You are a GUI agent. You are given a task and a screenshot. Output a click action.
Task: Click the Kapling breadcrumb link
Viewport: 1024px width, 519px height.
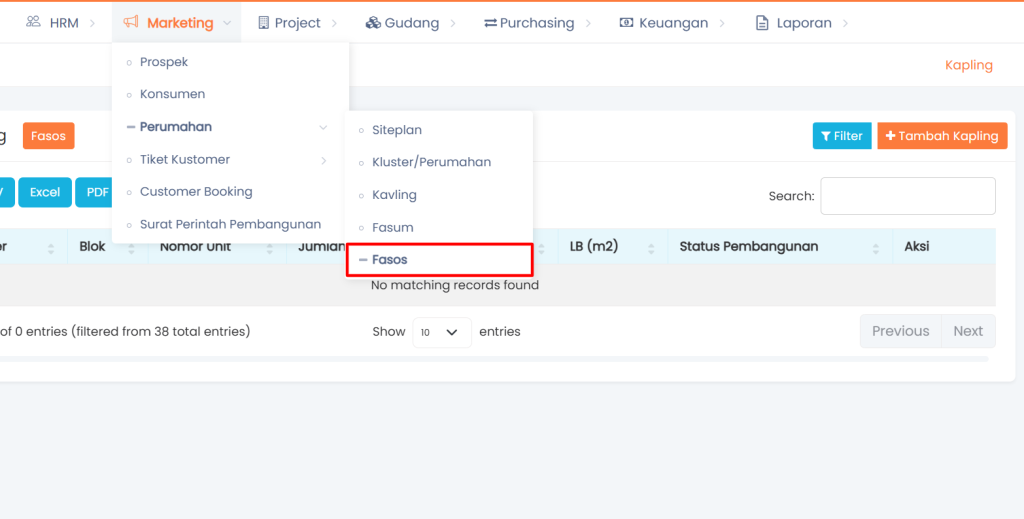pyautogui.click(x=968, y=65)
